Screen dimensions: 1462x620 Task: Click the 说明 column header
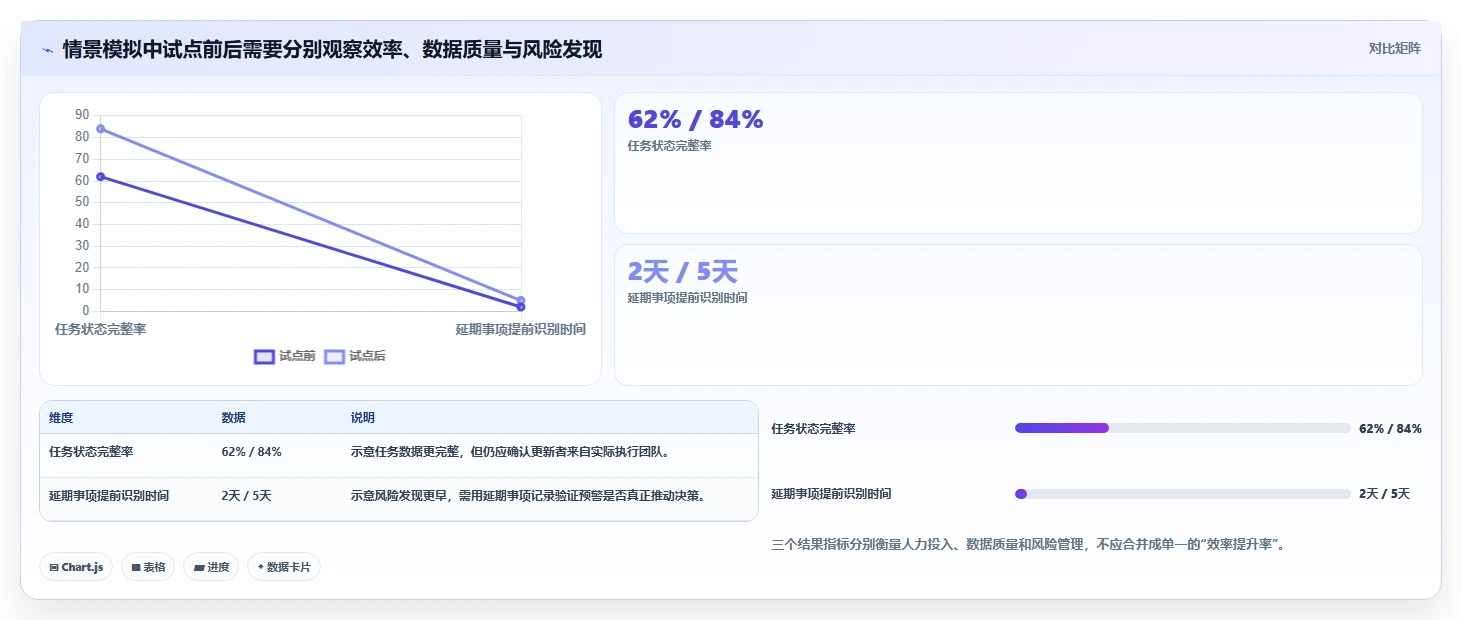(362, 418)
